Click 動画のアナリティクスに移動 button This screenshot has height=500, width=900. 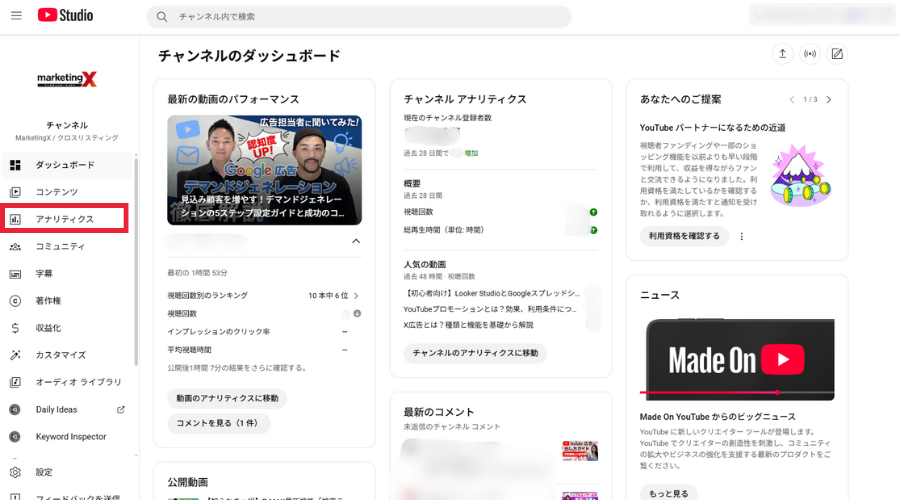click(227, 398)
